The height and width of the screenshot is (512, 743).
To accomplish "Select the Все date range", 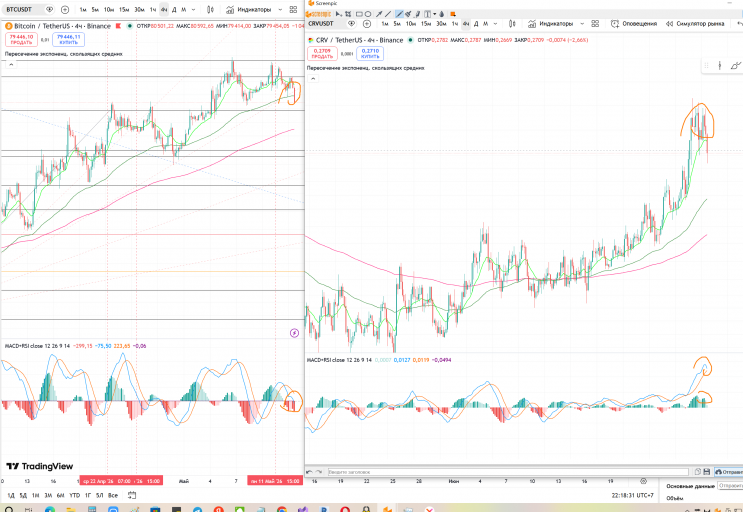I will point(113,495).
